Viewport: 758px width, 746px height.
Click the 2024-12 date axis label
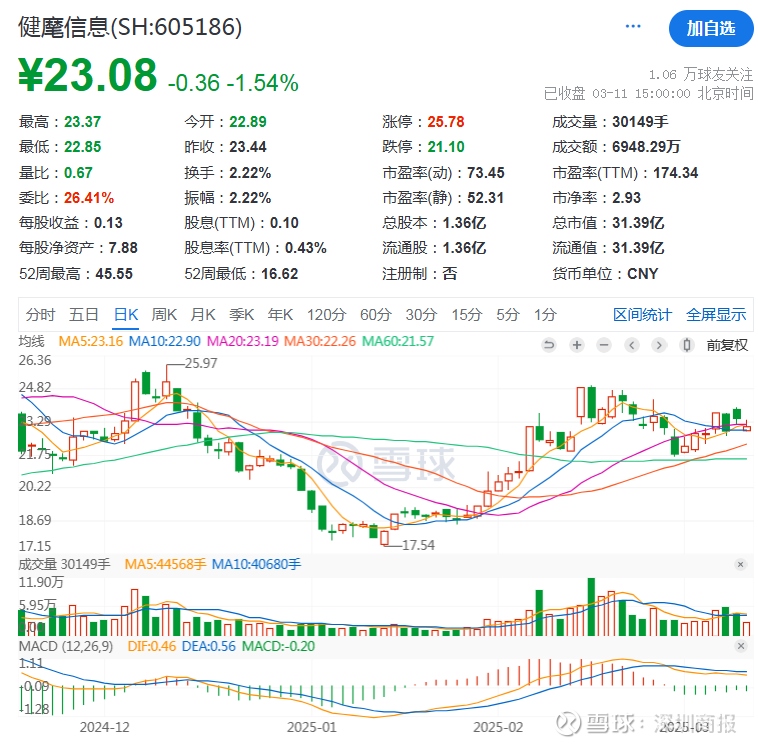click(104, 727)
